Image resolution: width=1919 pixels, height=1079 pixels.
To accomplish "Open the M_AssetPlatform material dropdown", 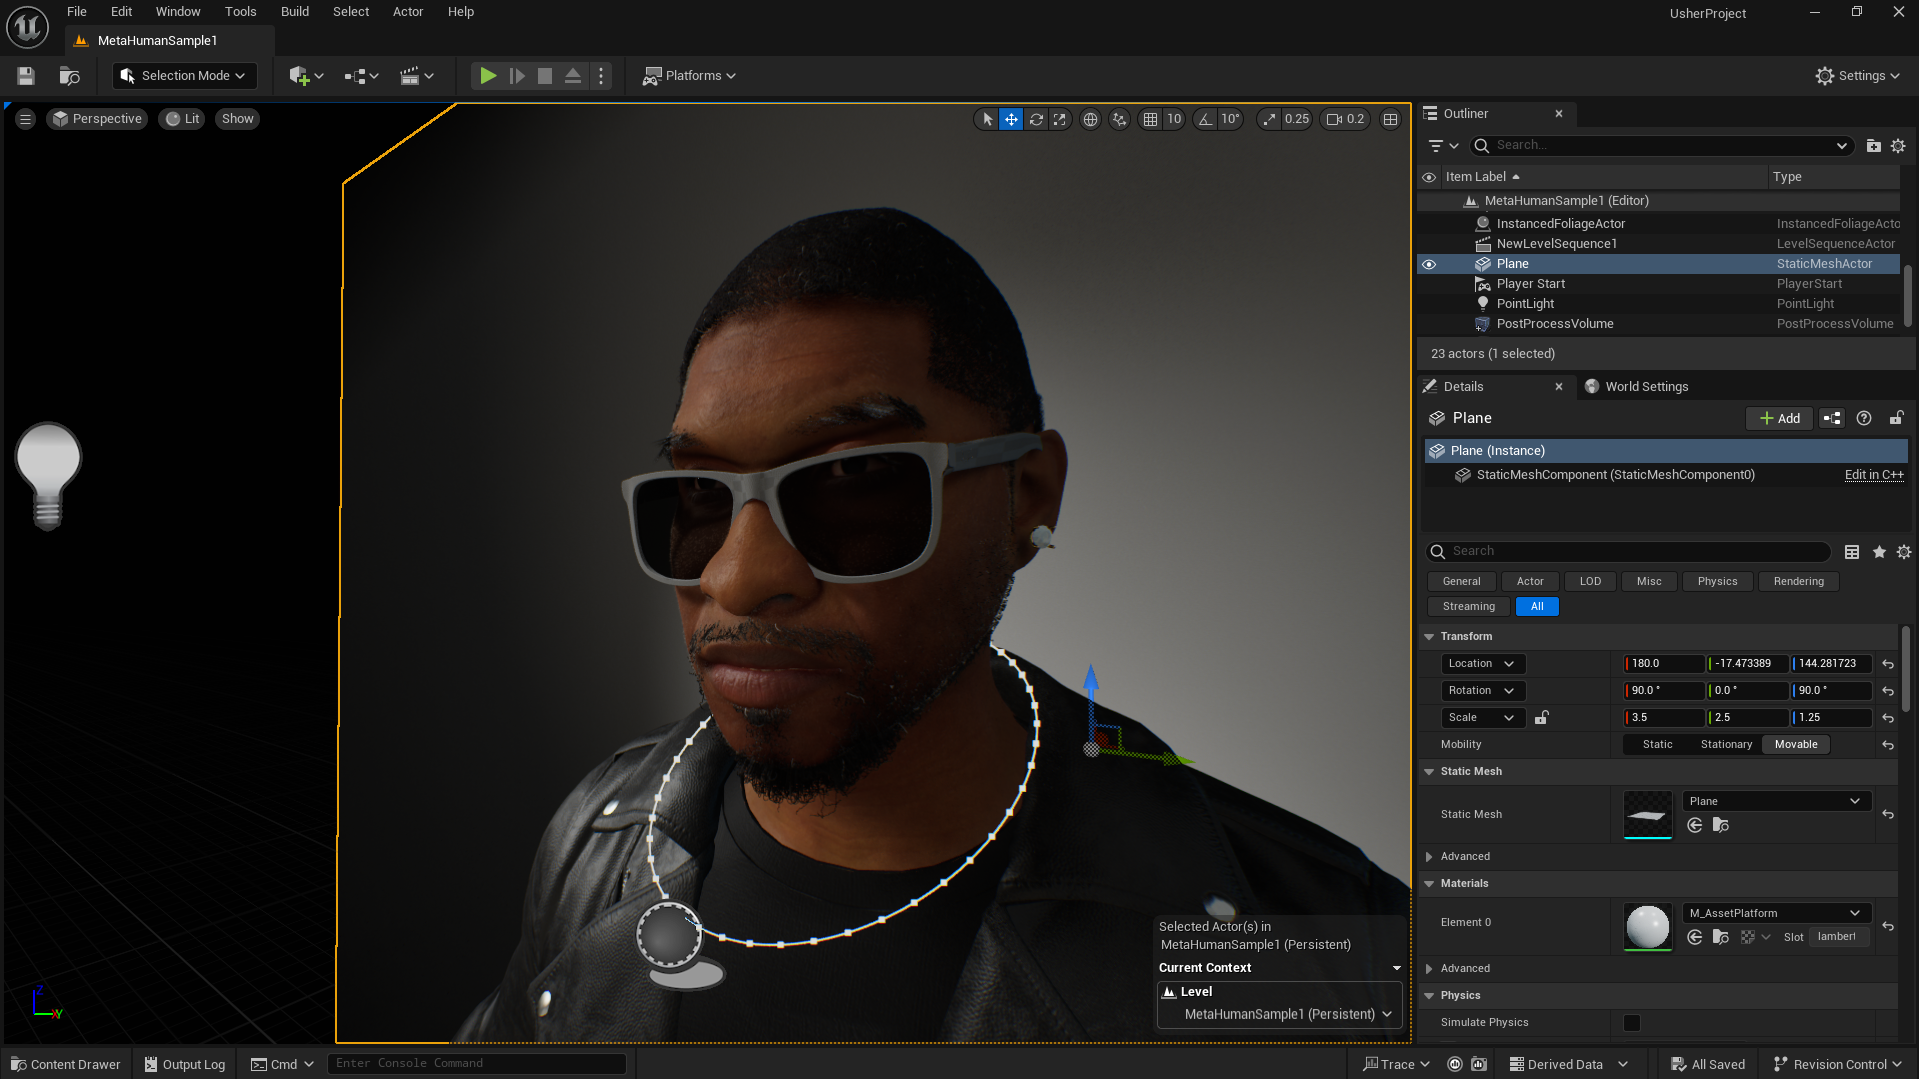I will click(x=1776, y=914).
